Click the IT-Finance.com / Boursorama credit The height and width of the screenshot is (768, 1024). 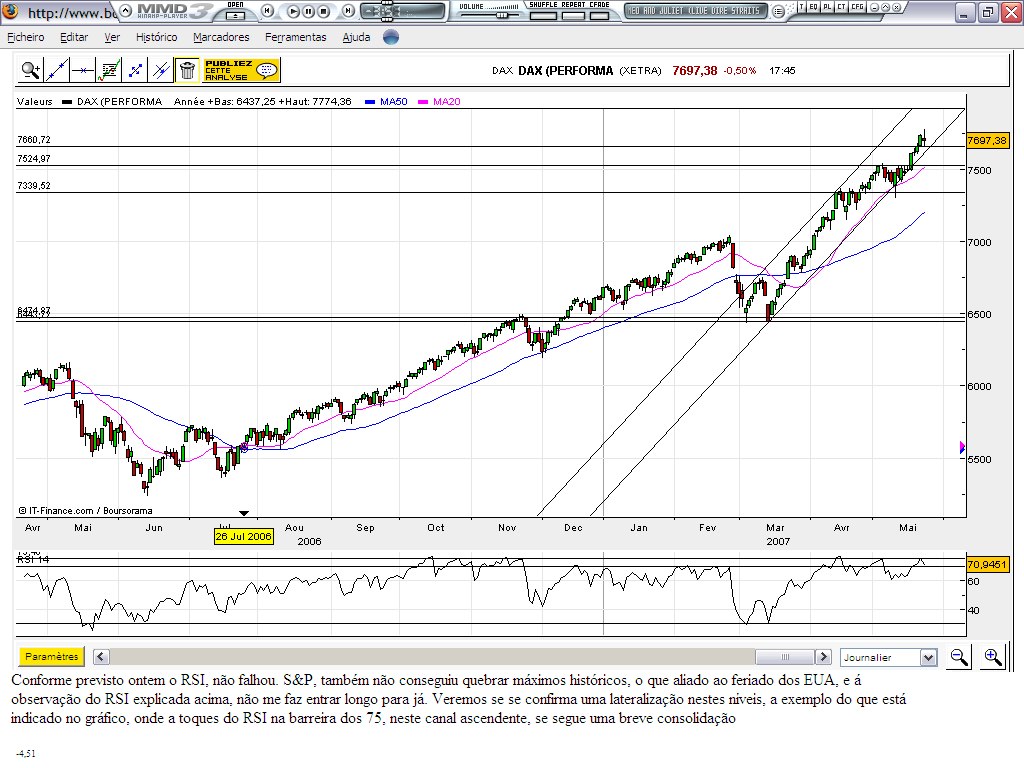pos(85,511)
